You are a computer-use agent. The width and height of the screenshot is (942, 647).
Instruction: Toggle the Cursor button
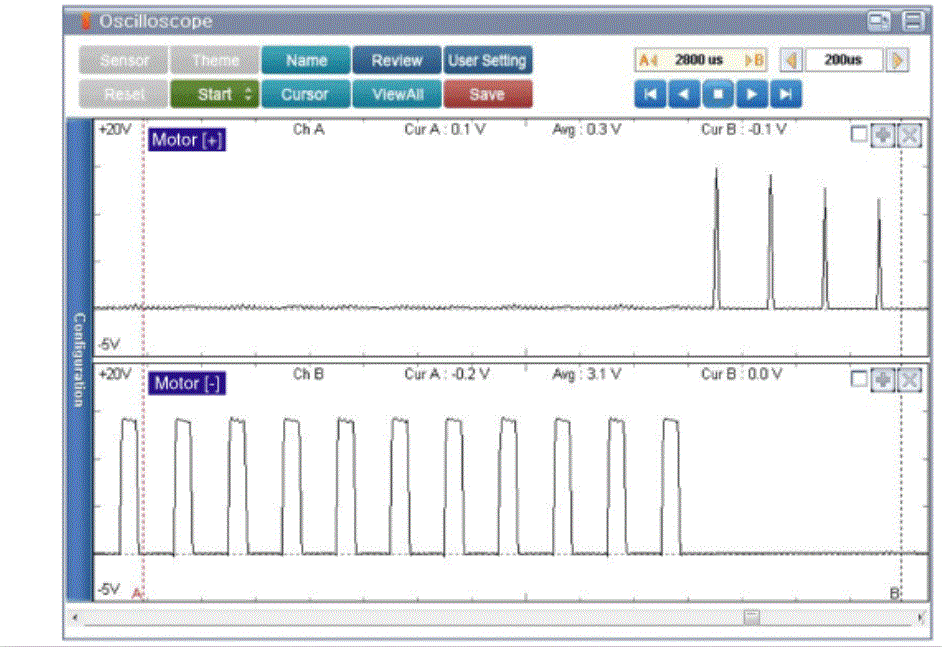pyautogui.click(x=305, y=94)
